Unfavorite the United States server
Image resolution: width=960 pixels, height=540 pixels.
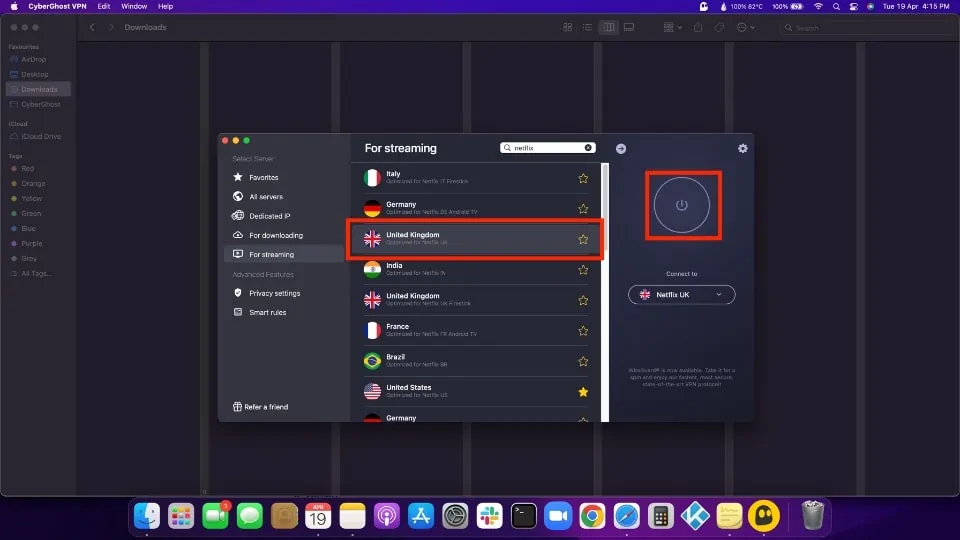(583, 392)
